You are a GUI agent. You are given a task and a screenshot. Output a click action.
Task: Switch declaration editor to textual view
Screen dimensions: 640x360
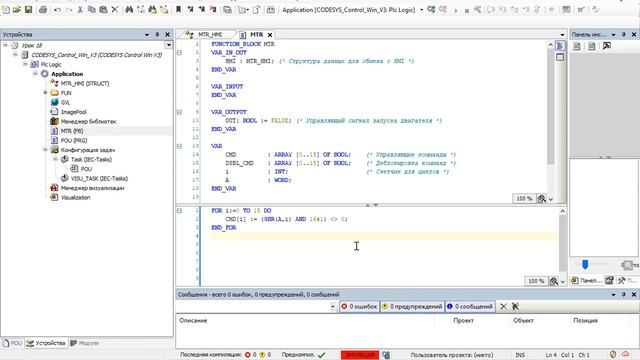[560, 46]
